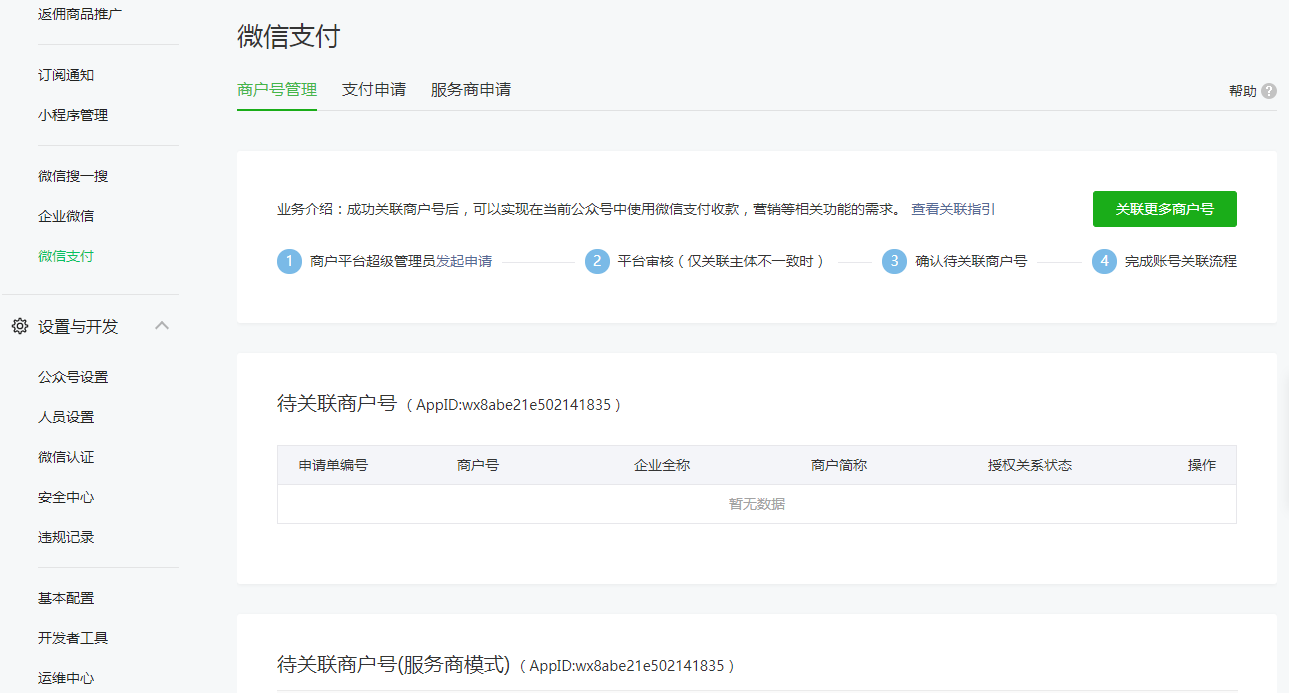Open 基本配置 in the sidebar

tap(66, 598)
